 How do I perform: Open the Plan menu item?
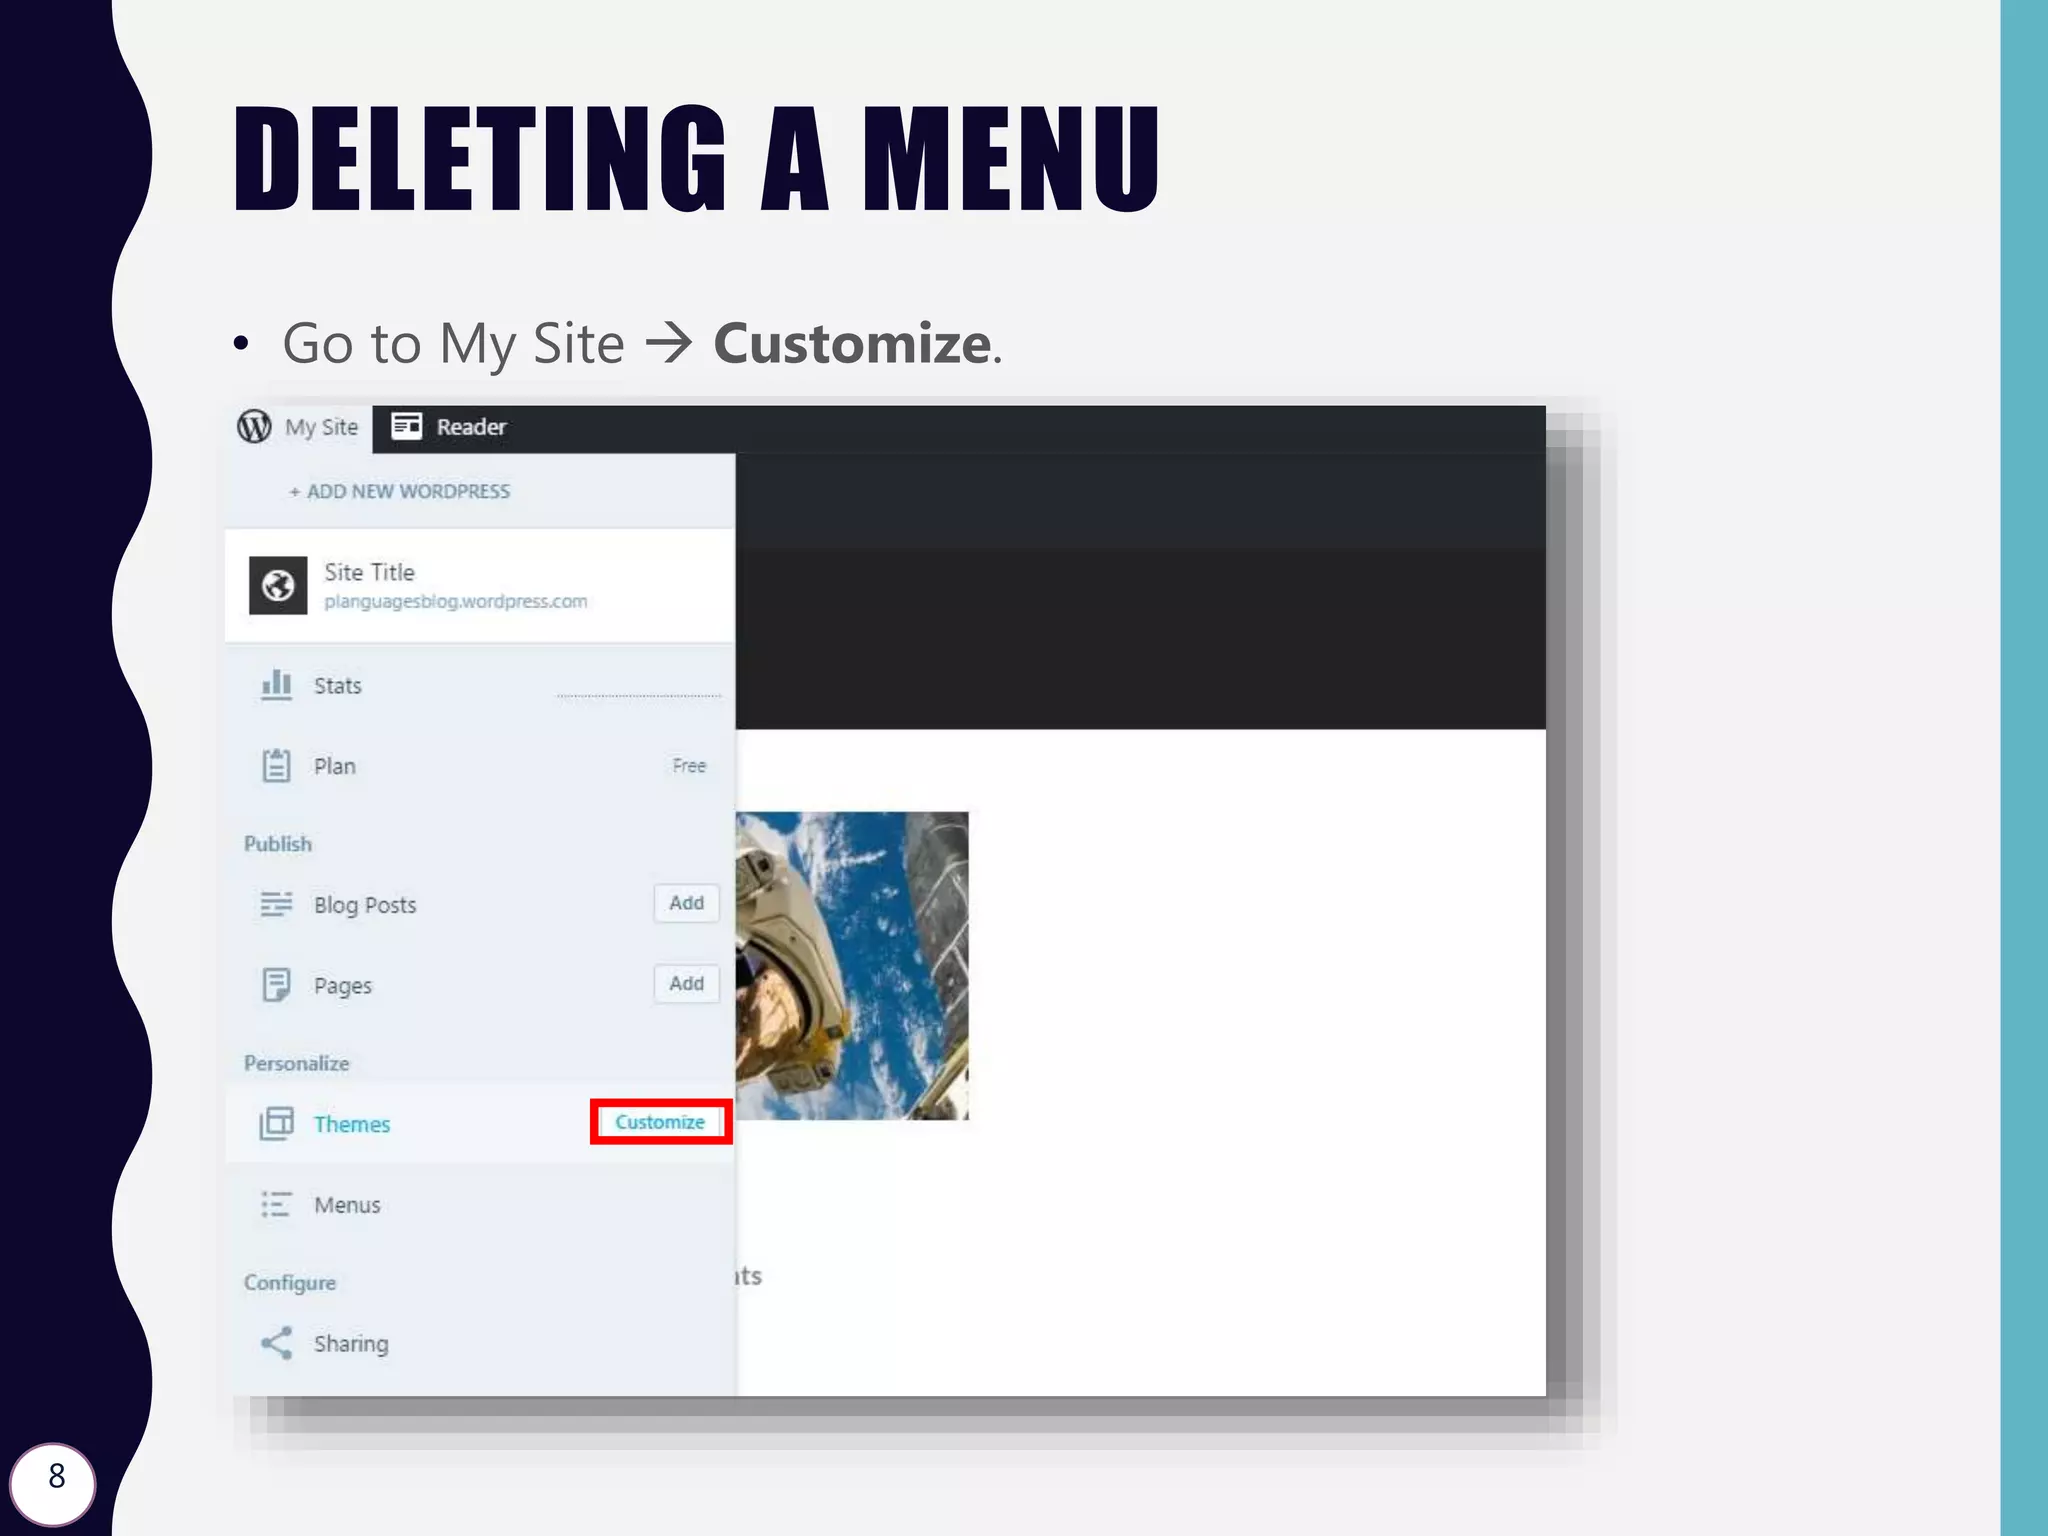334,766
